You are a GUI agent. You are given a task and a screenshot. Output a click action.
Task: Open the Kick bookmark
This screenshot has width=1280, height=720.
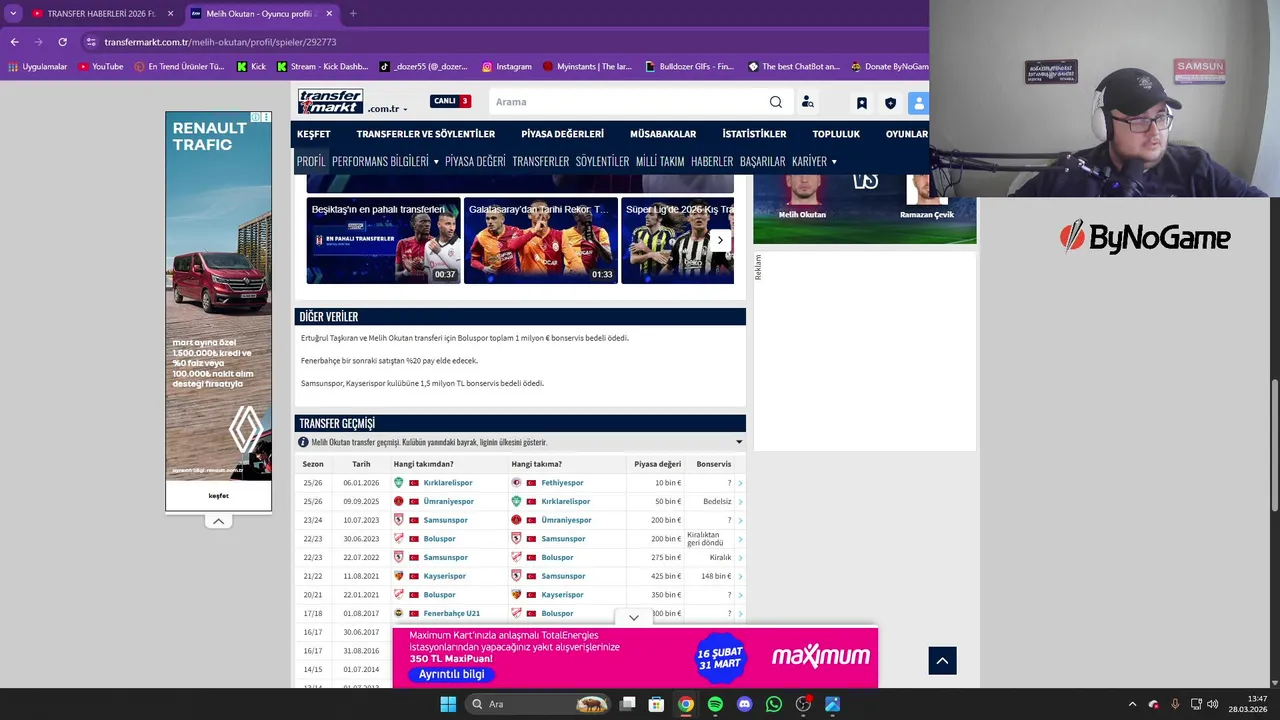coord(251,67)
